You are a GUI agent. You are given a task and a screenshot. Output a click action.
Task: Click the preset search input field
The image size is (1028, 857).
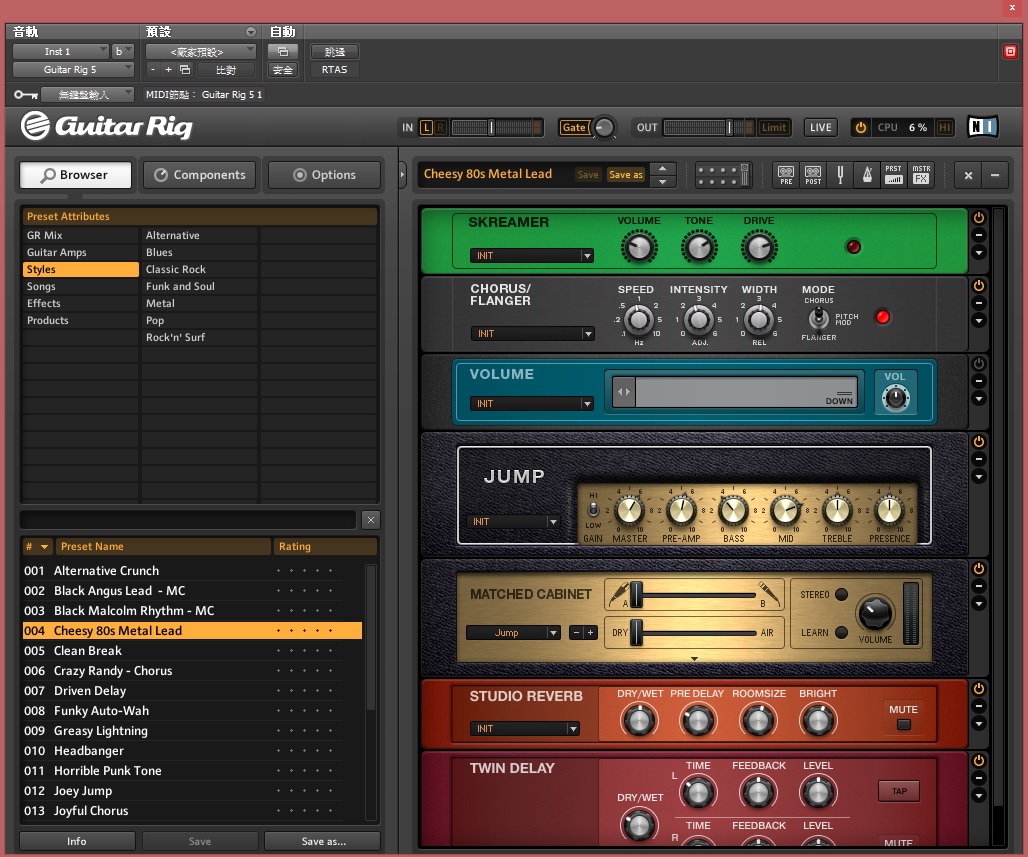pos(188,520)
